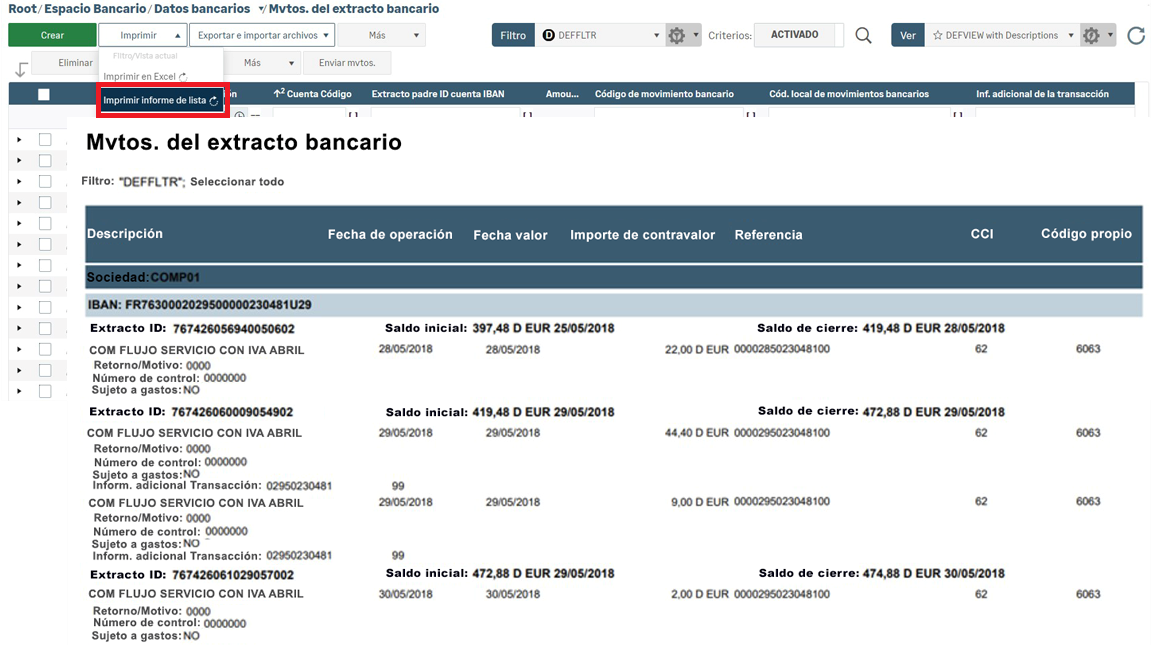
Task: Open the DEFFLTR filter dropdown
Action: coord(656,36)
